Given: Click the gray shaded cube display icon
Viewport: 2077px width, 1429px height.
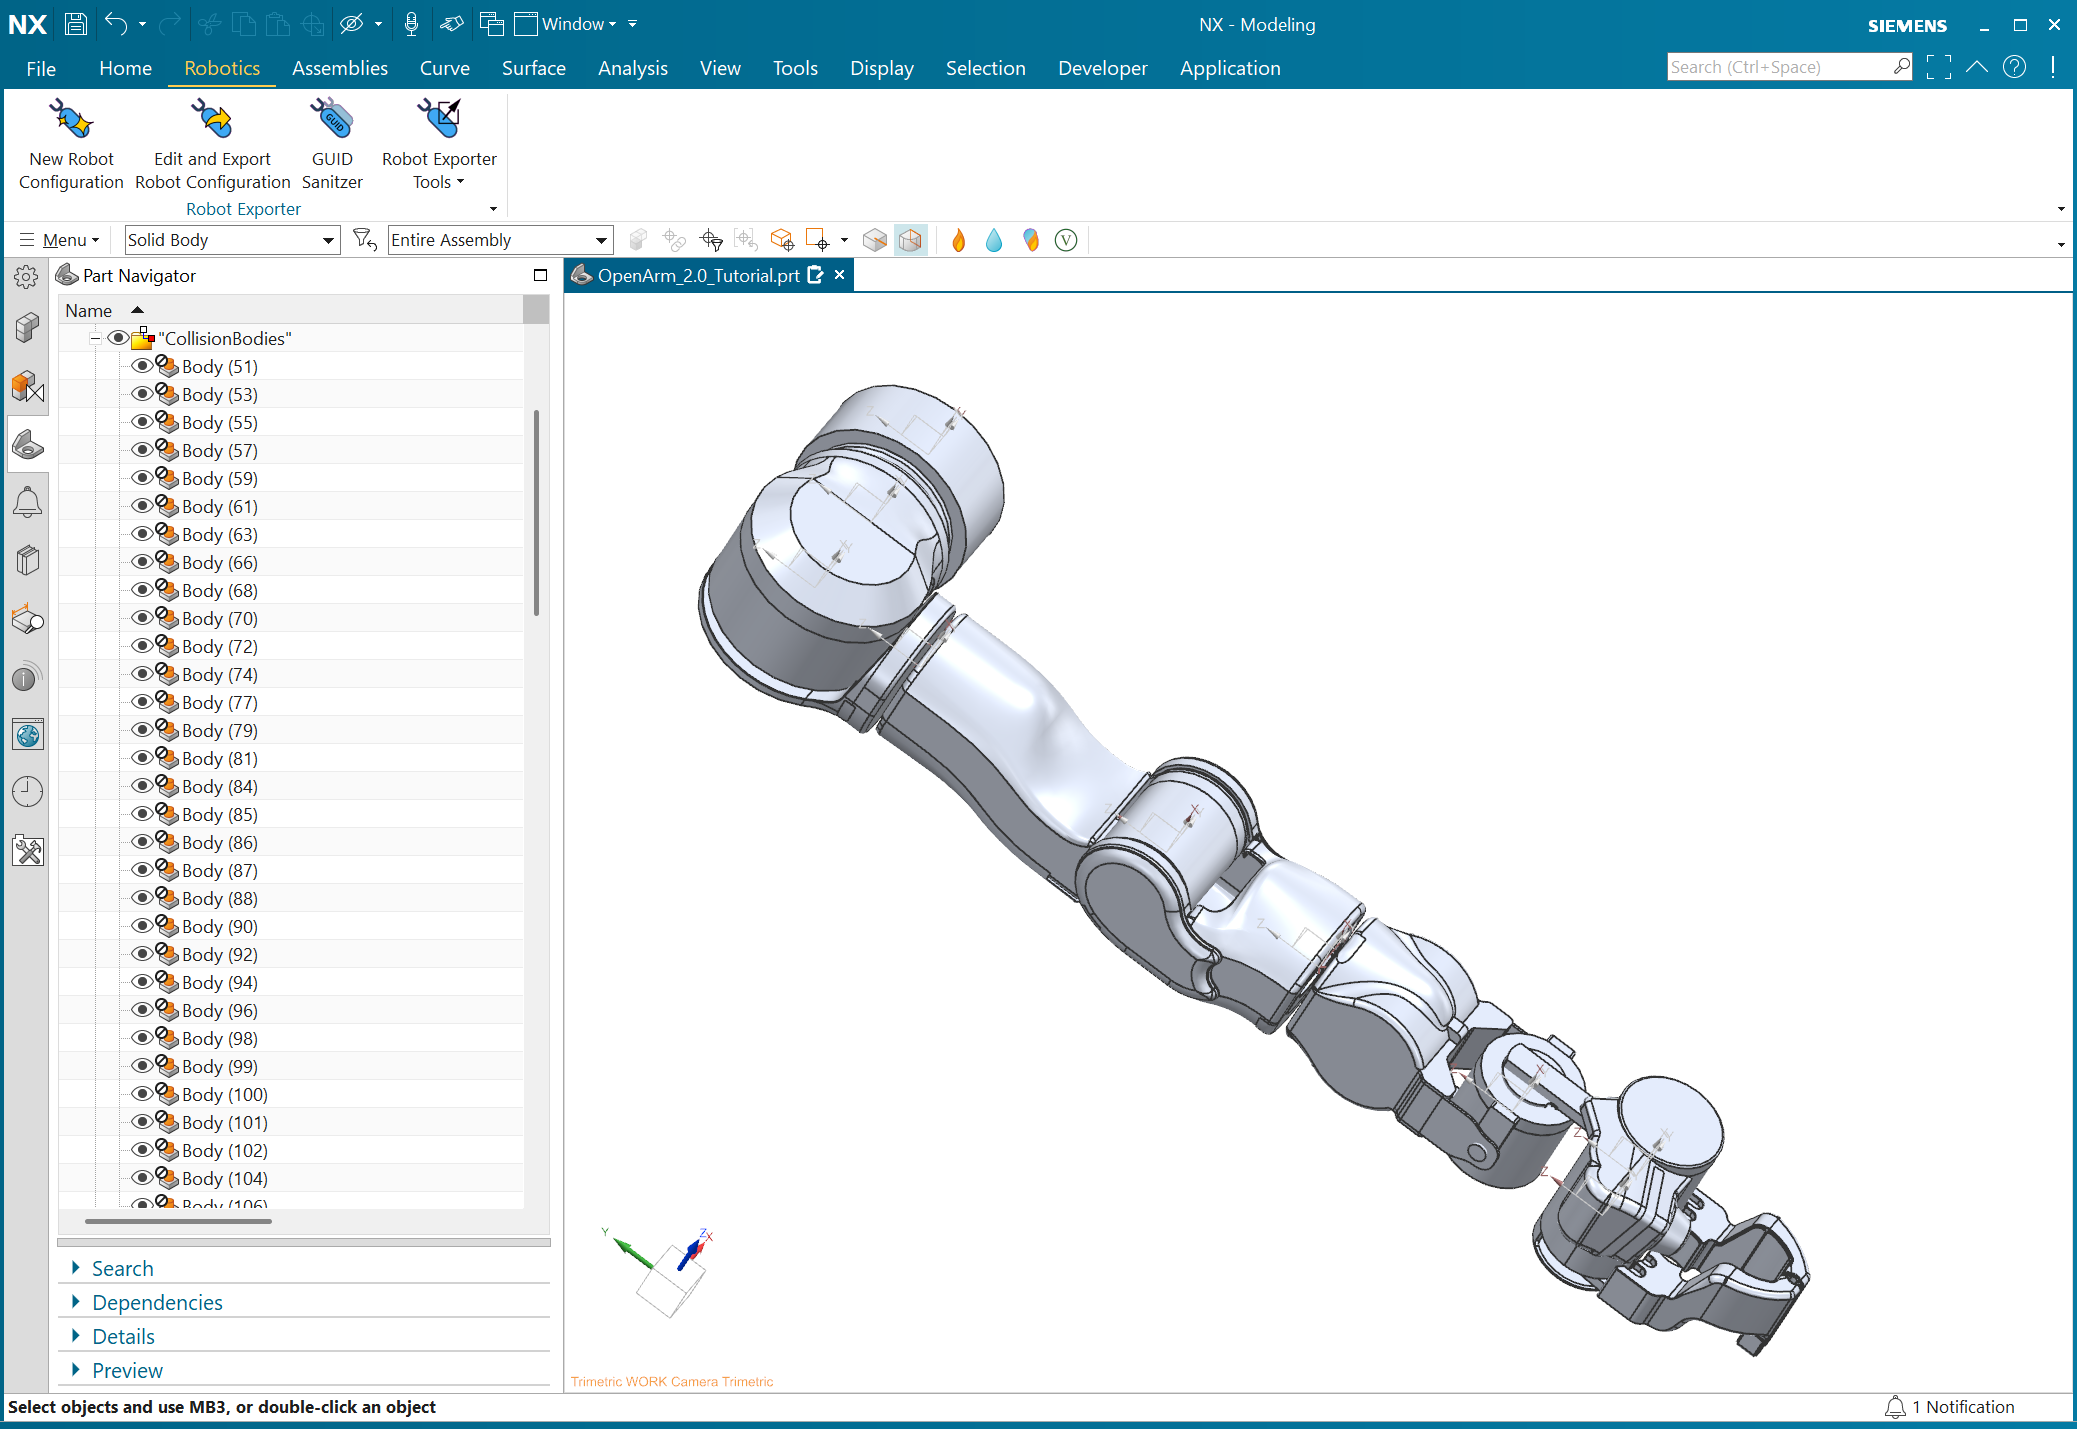Looking at the screenshot, I should tap(875, 240).
